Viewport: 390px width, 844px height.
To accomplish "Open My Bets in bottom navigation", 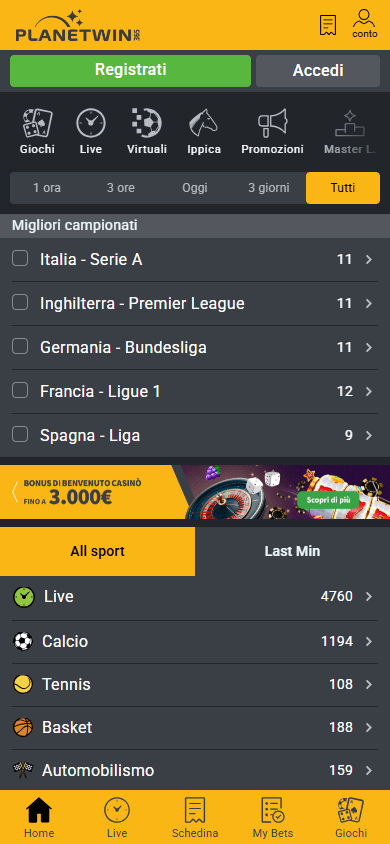I will tap(273, 817).
